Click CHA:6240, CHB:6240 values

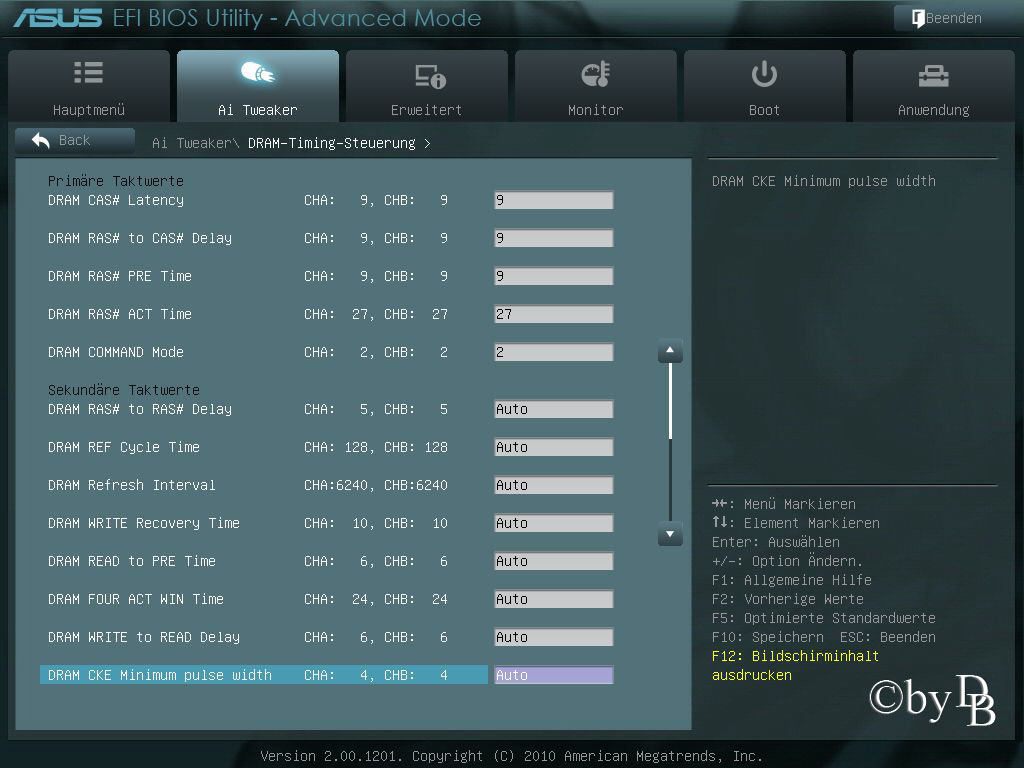[376, 485]
